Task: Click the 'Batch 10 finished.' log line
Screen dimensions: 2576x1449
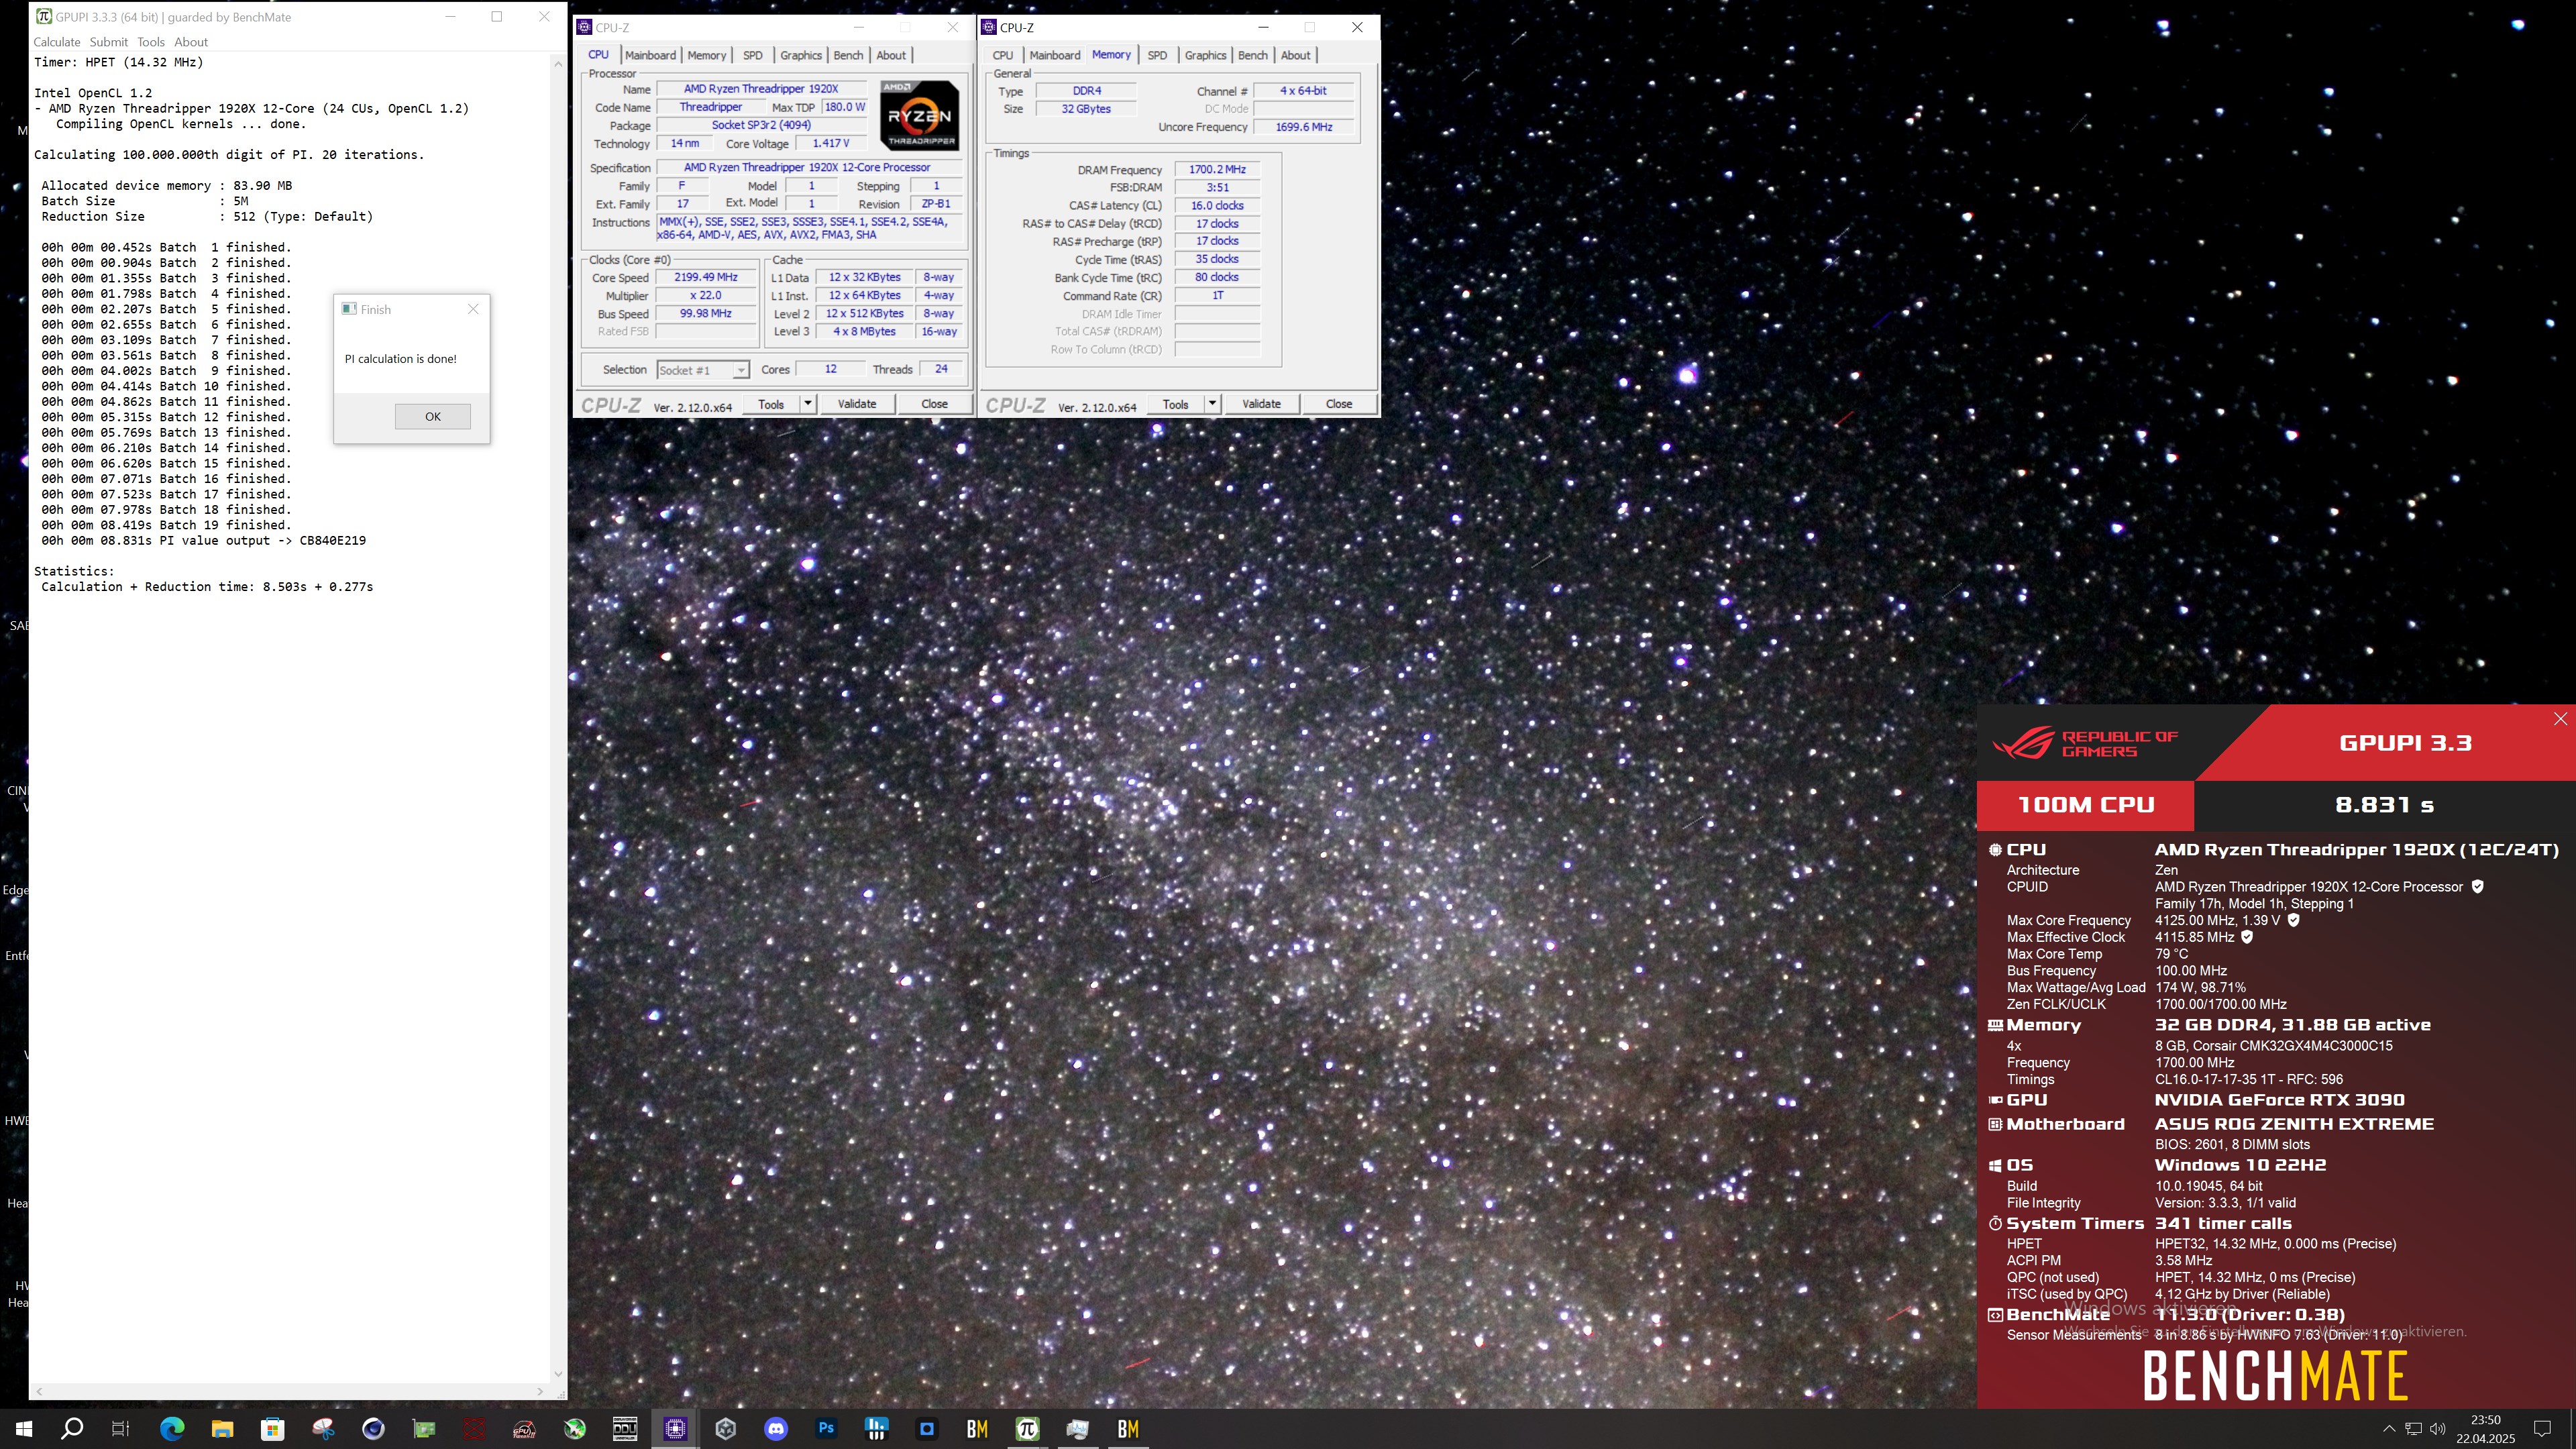Action: (x=166, y=386)
